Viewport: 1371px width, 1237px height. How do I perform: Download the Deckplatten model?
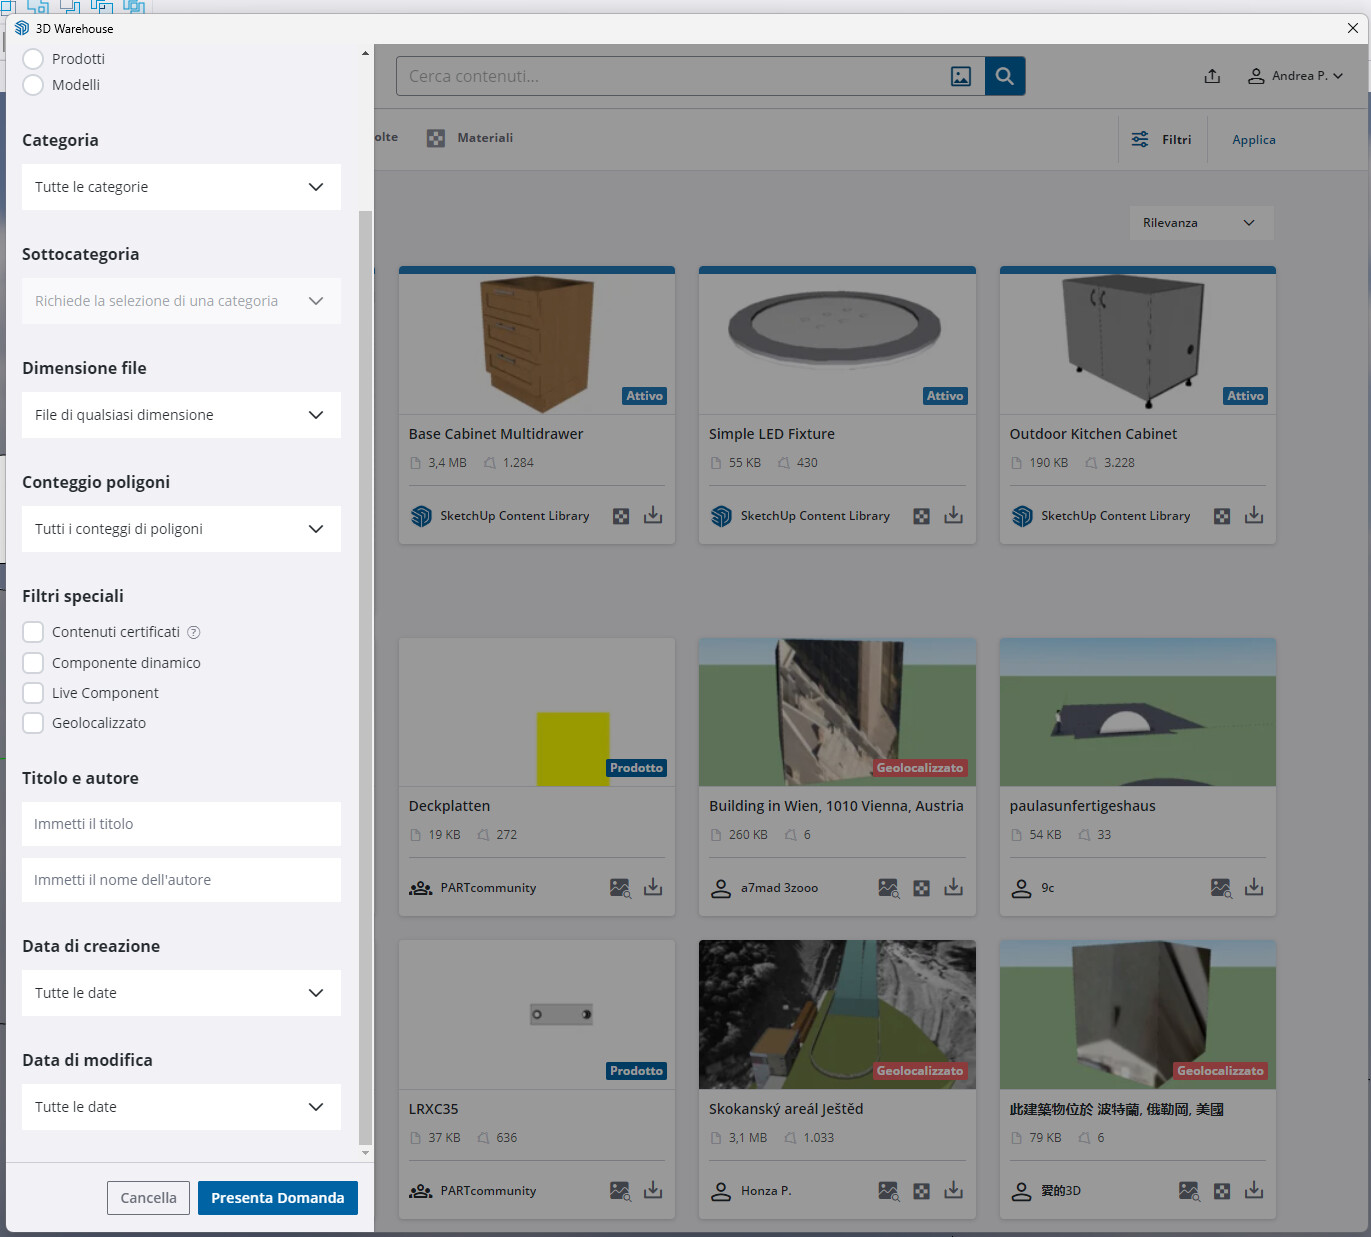(x=653, y=887)
